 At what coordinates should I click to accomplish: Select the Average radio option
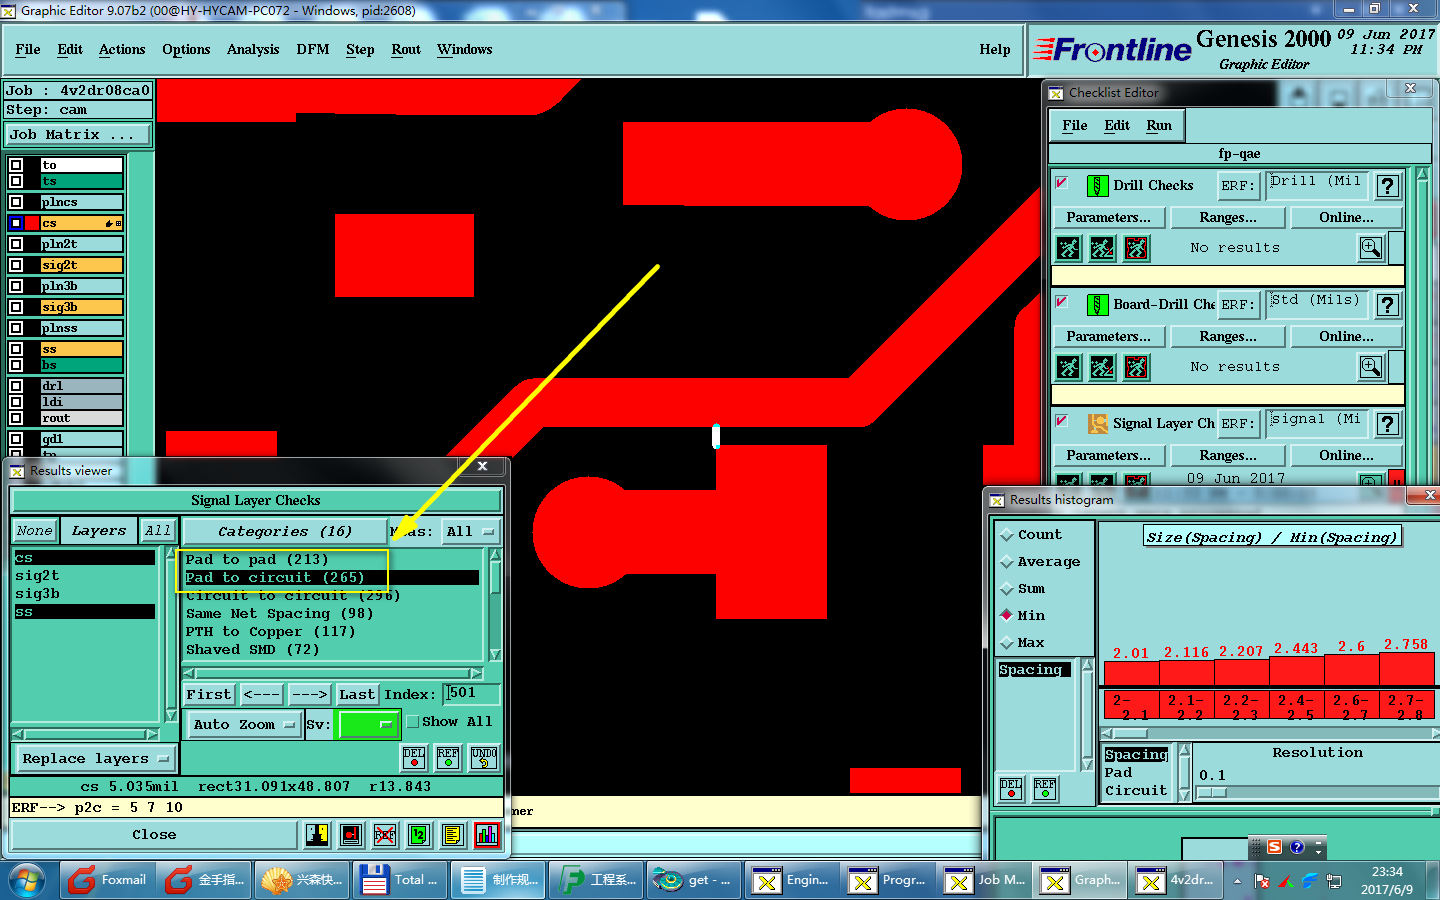[1007, 562]
